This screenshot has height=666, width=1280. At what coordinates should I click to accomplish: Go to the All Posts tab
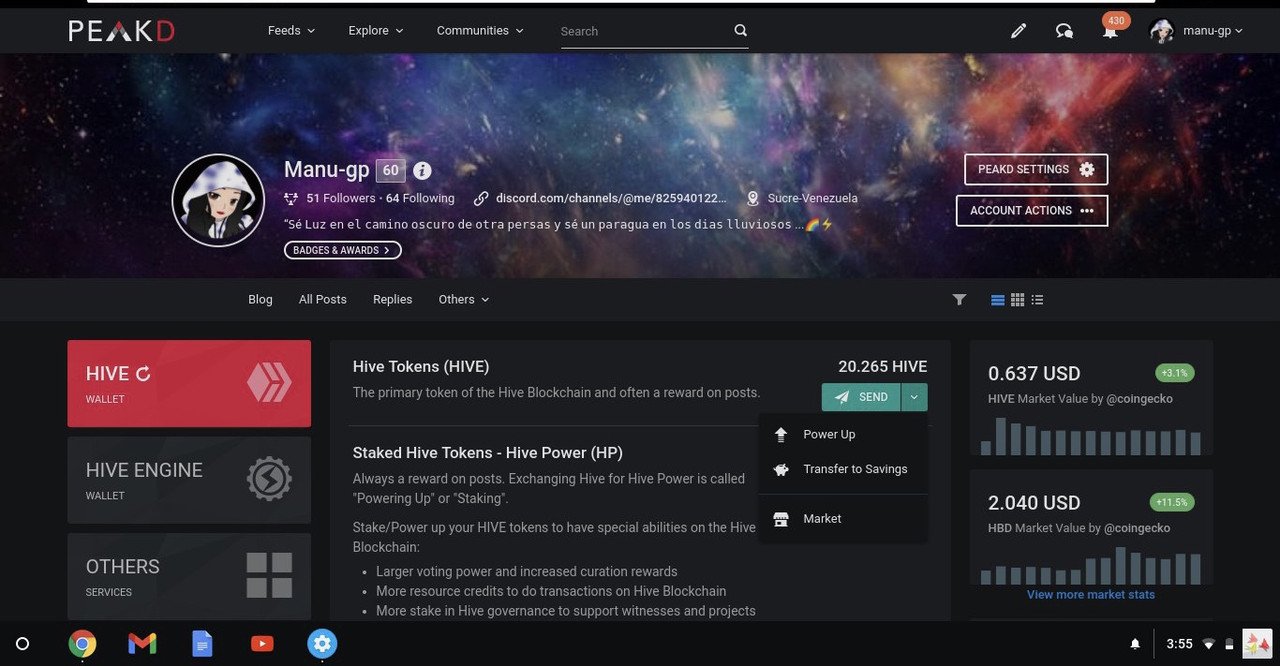point(323,299)
